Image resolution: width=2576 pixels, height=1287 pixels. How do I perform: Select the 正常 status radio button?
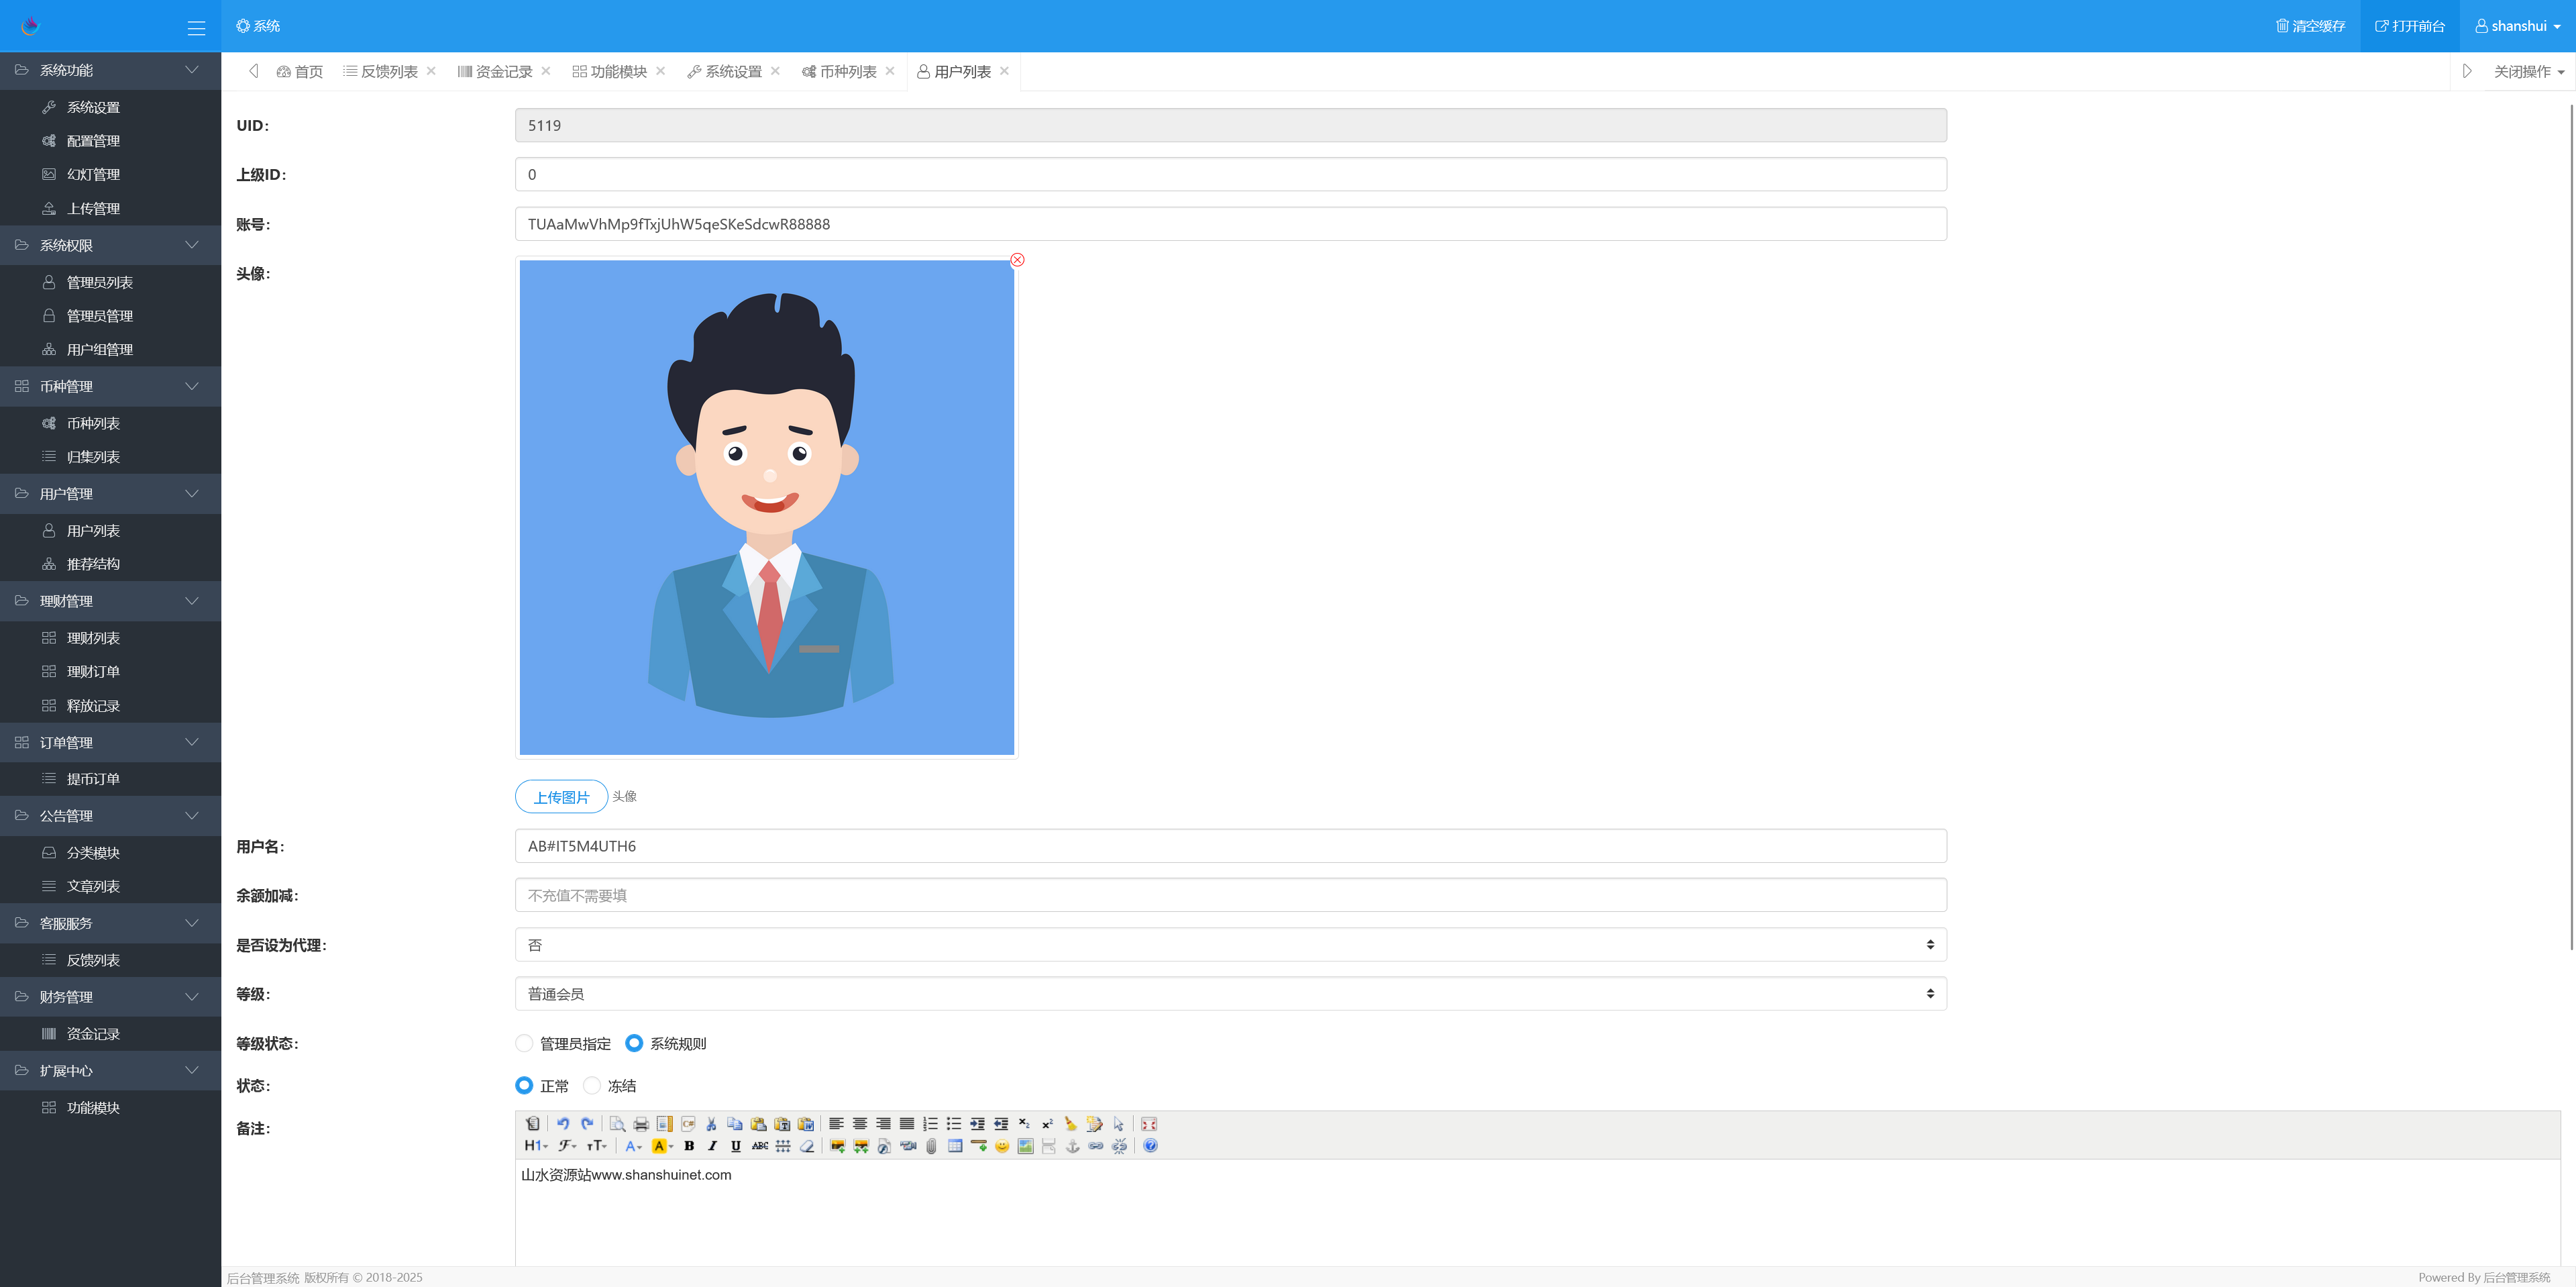[x=524, y=1085]
